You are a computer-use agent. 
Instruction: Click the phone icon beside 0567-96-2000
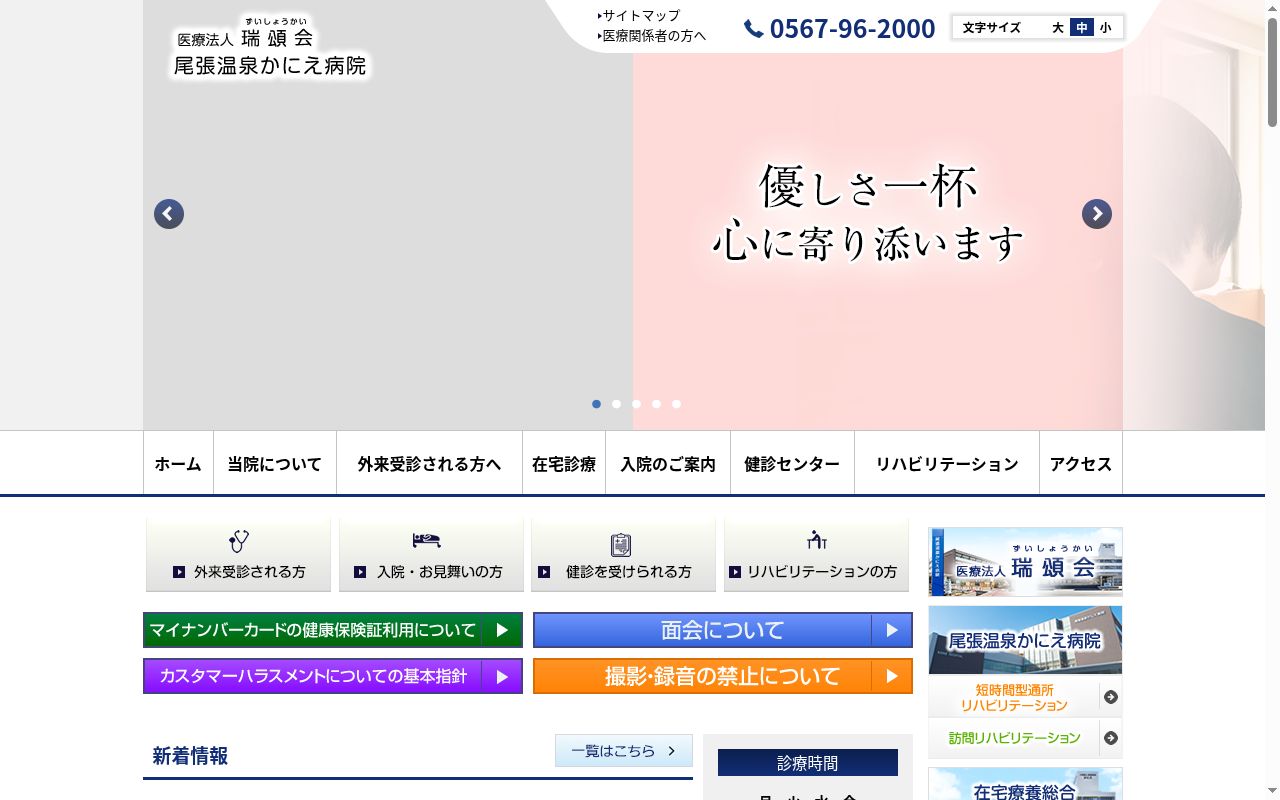click(x=754, y=29)
